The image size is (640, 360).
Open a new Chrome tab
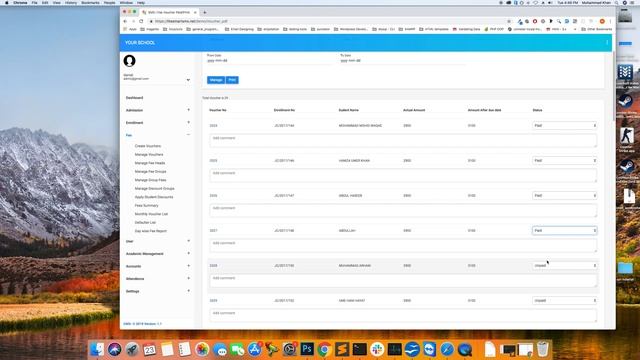(204, 12)
